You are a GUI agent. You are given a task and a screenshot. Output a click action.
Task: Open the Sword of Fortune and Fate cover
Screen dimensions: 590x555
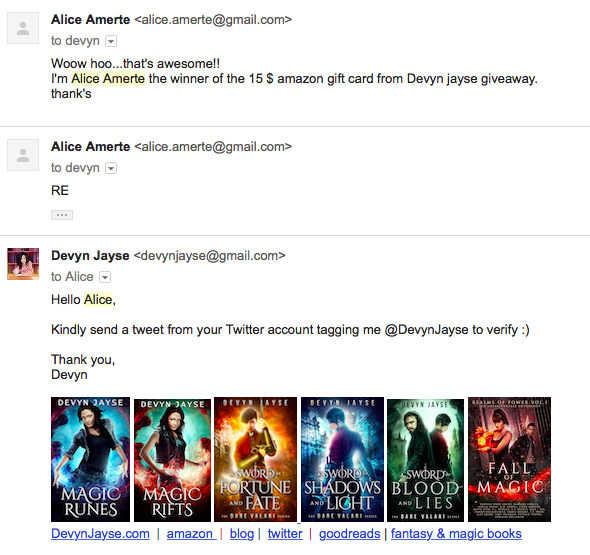pyautogui.click(x=255, y=459)
